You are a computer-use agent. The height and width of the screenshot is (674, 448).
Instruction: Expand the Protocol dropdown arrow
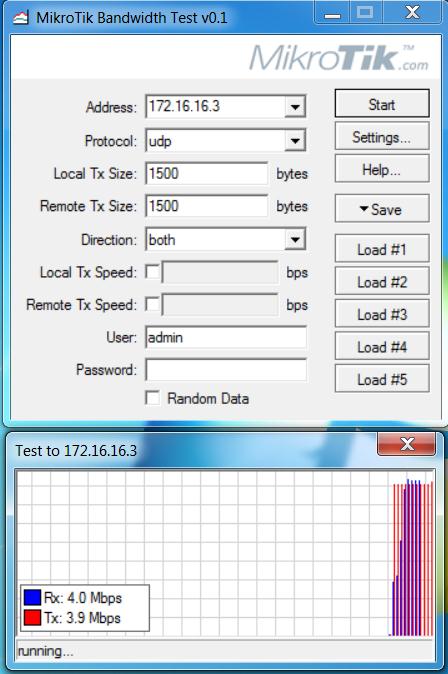point(295,141)
